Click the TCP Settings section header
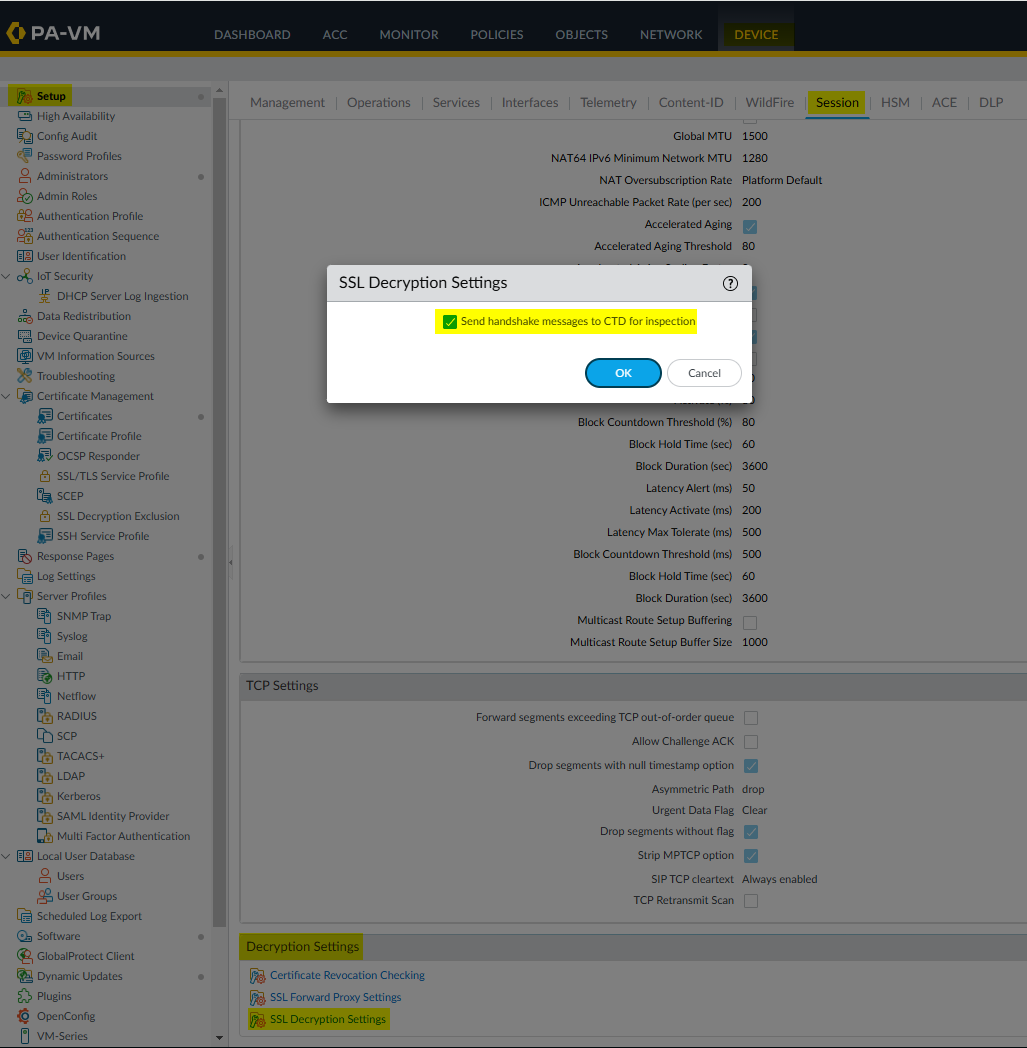The image size is (1027, 1048). [x=282, y=686]
